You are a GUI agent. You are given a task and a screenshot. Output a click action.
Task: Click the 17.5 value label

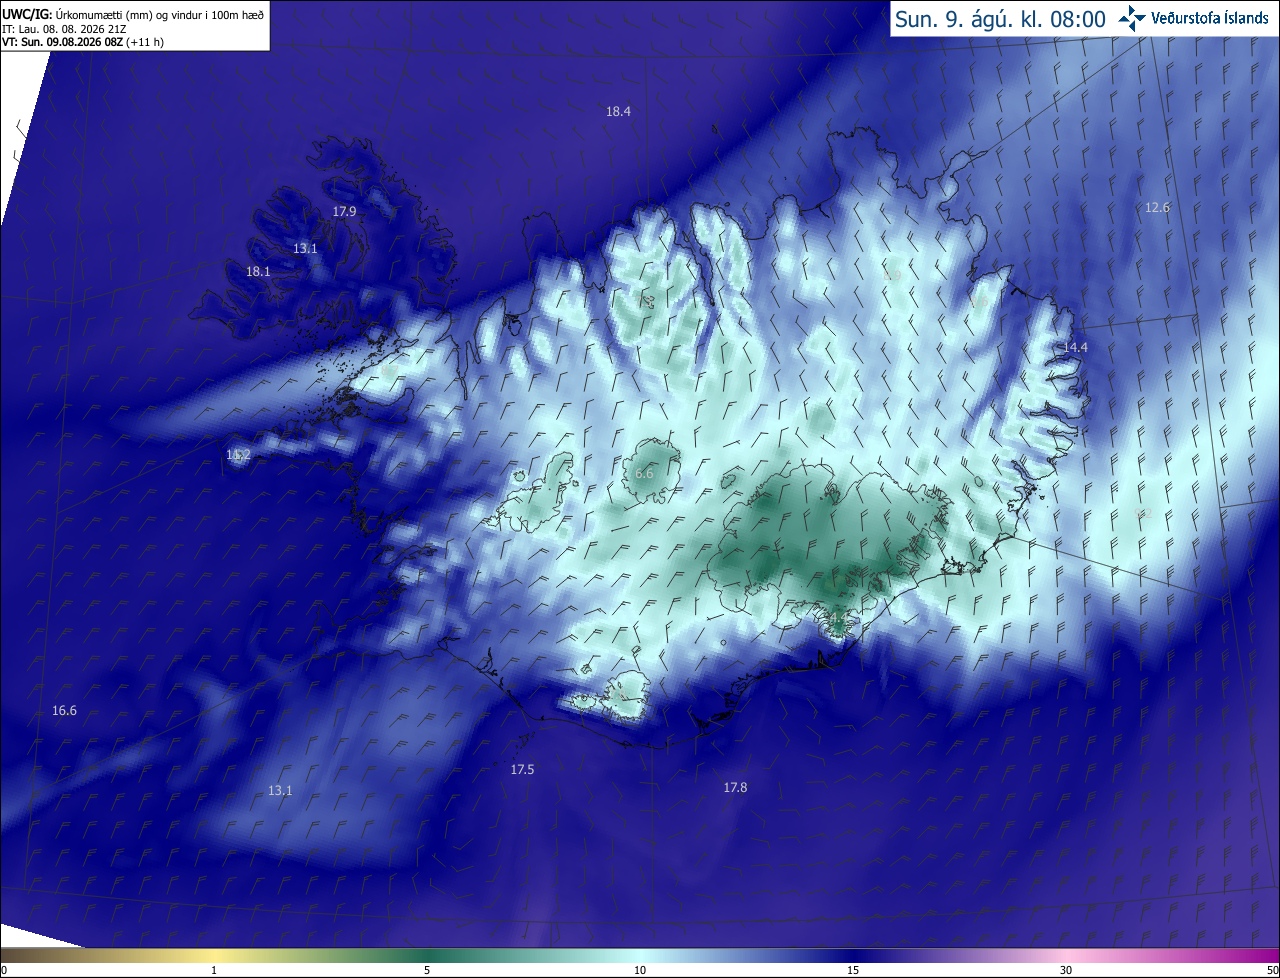(522, 770)
